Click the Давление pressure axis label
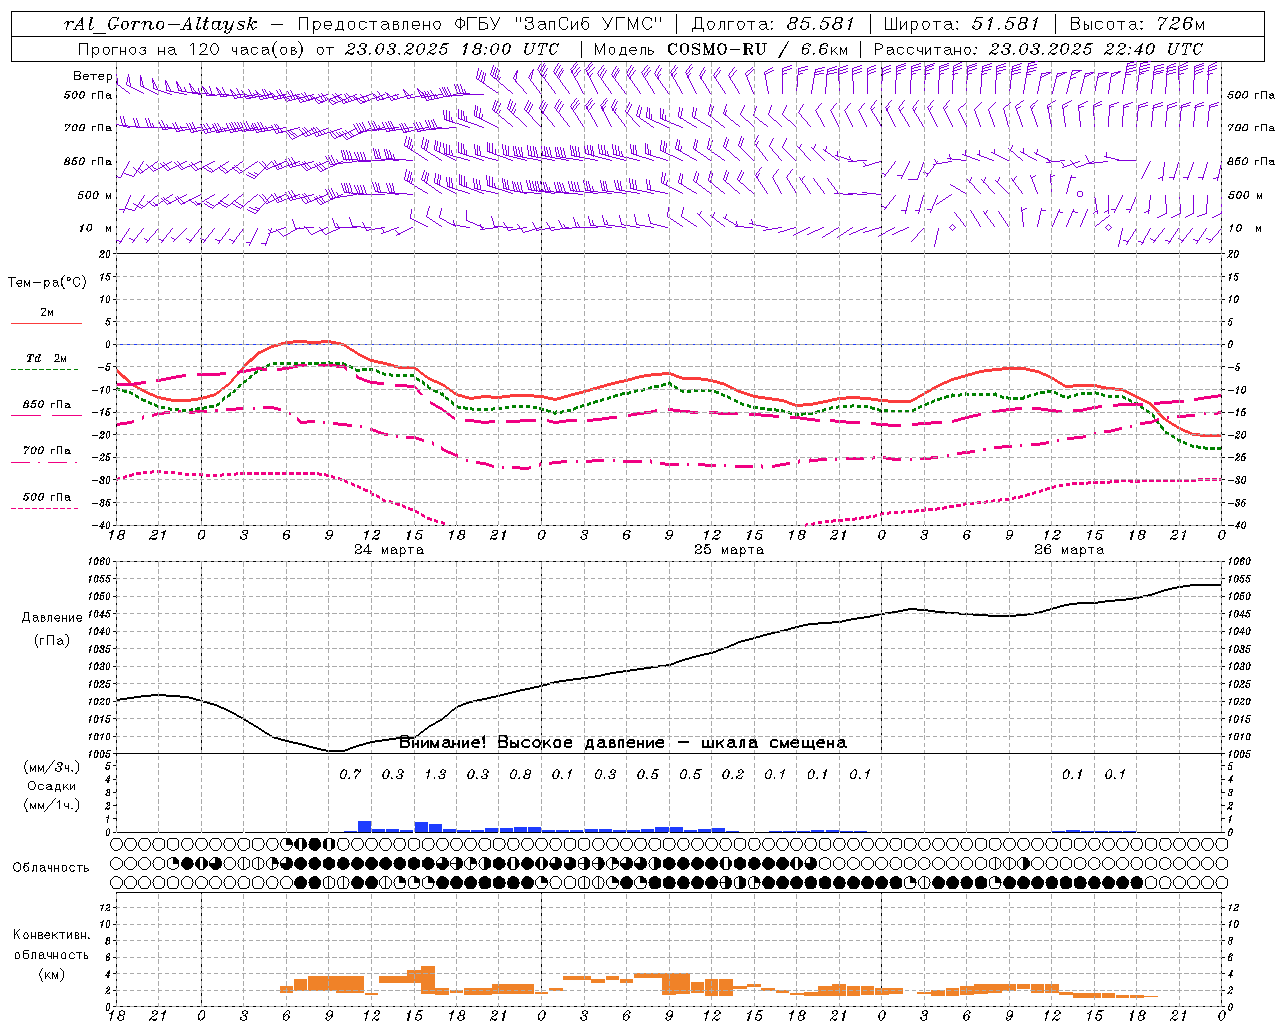This screenshot has height=1024, width=1280. coord(52,618)
